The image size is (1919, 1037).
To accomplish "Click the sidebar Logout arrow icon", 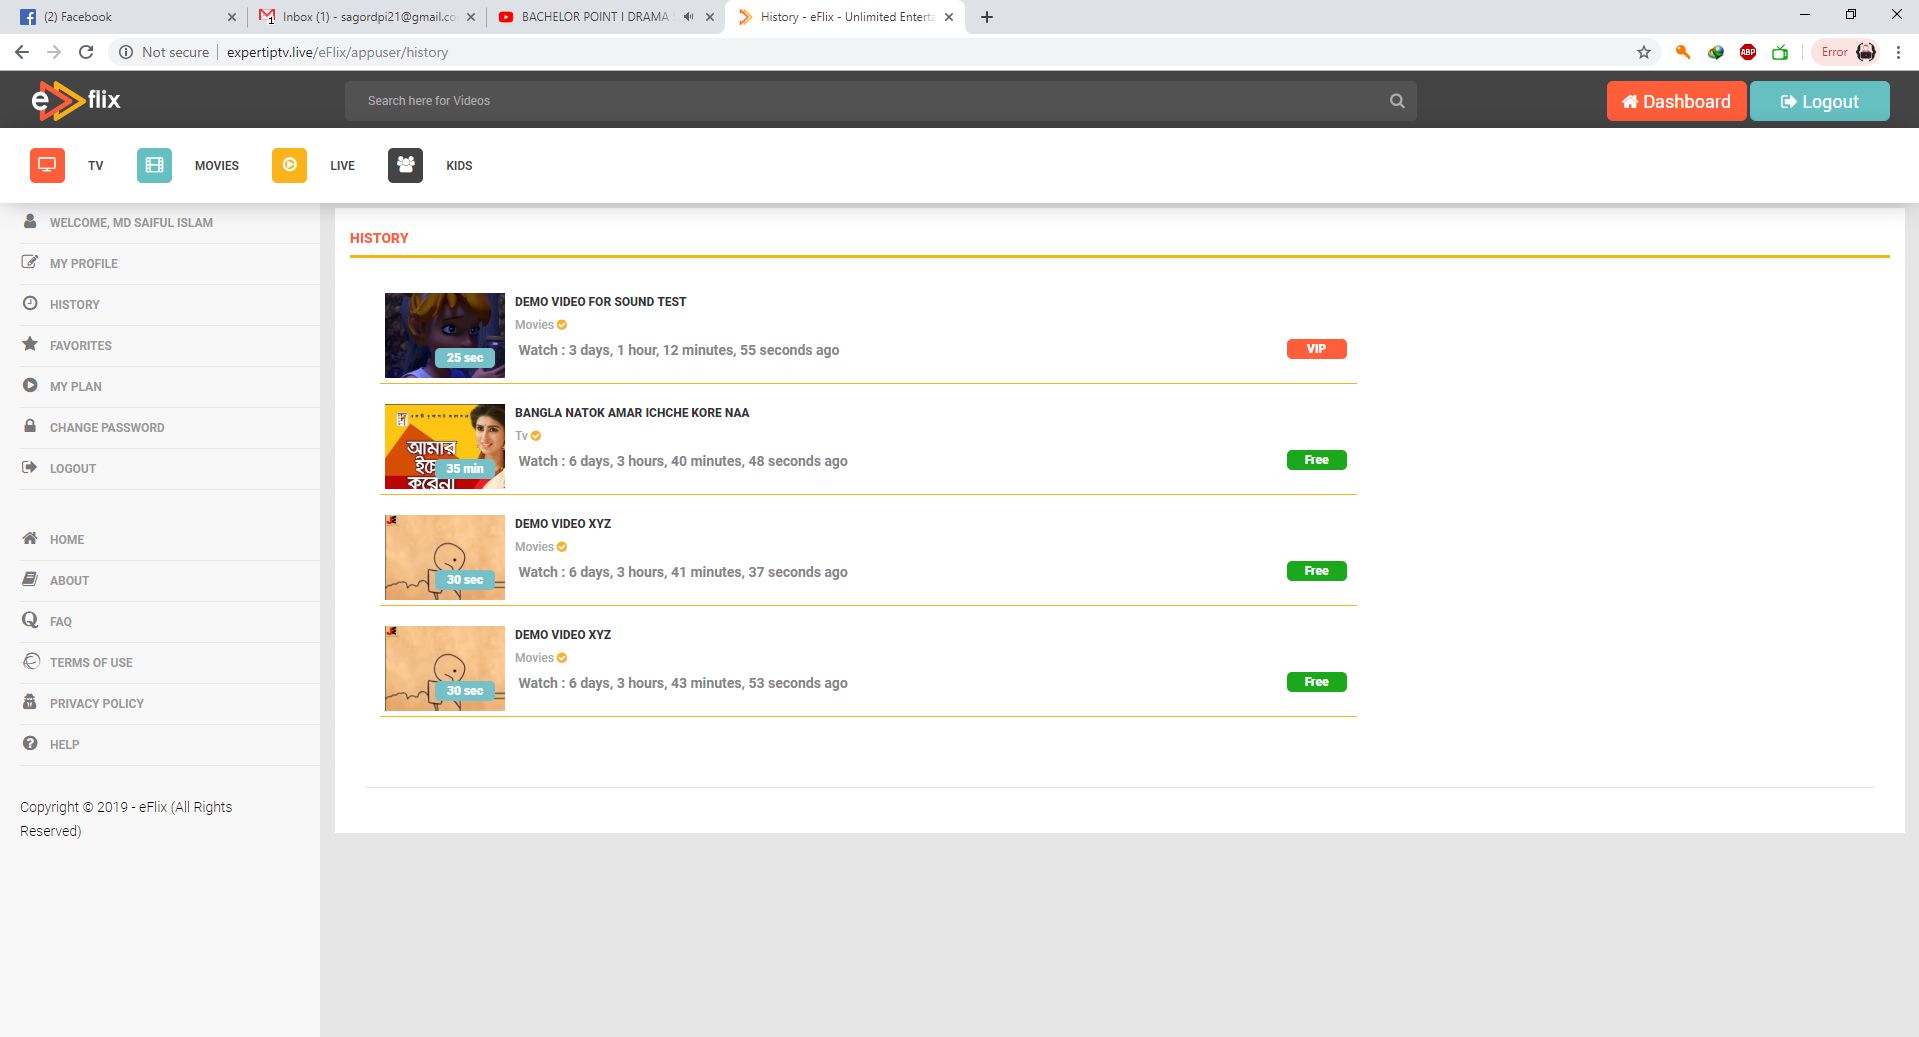I will [30, 467].
